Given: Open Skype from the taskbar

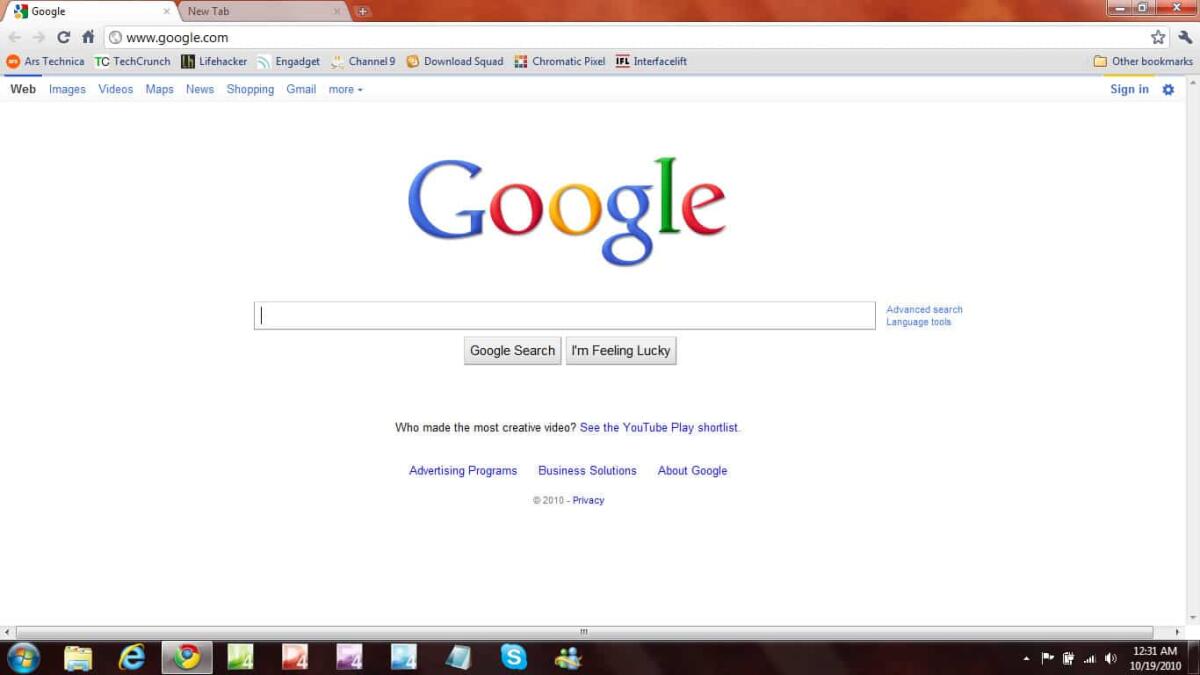Looking at the screenshot, I should [x=513, y=658].
